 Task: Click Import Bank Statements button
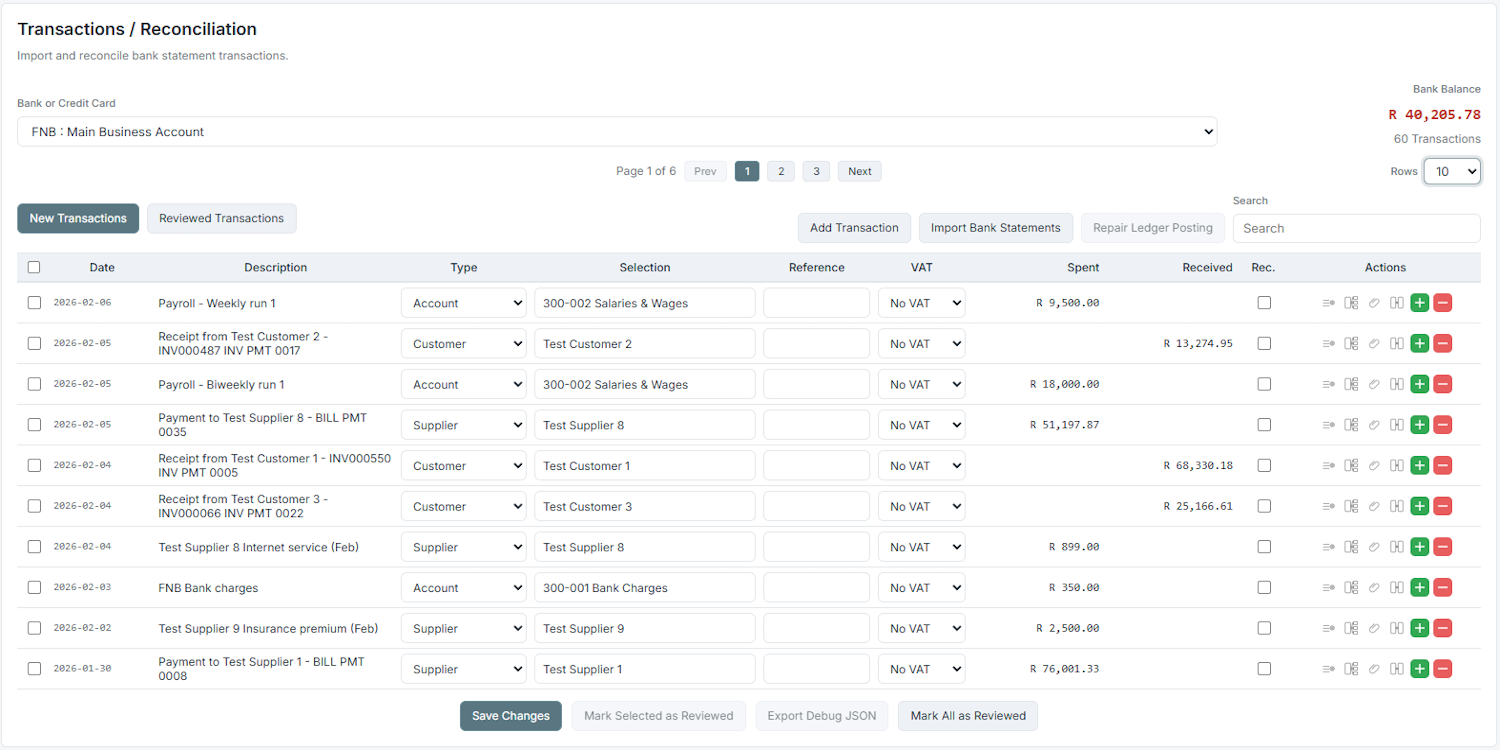[995, 228]
